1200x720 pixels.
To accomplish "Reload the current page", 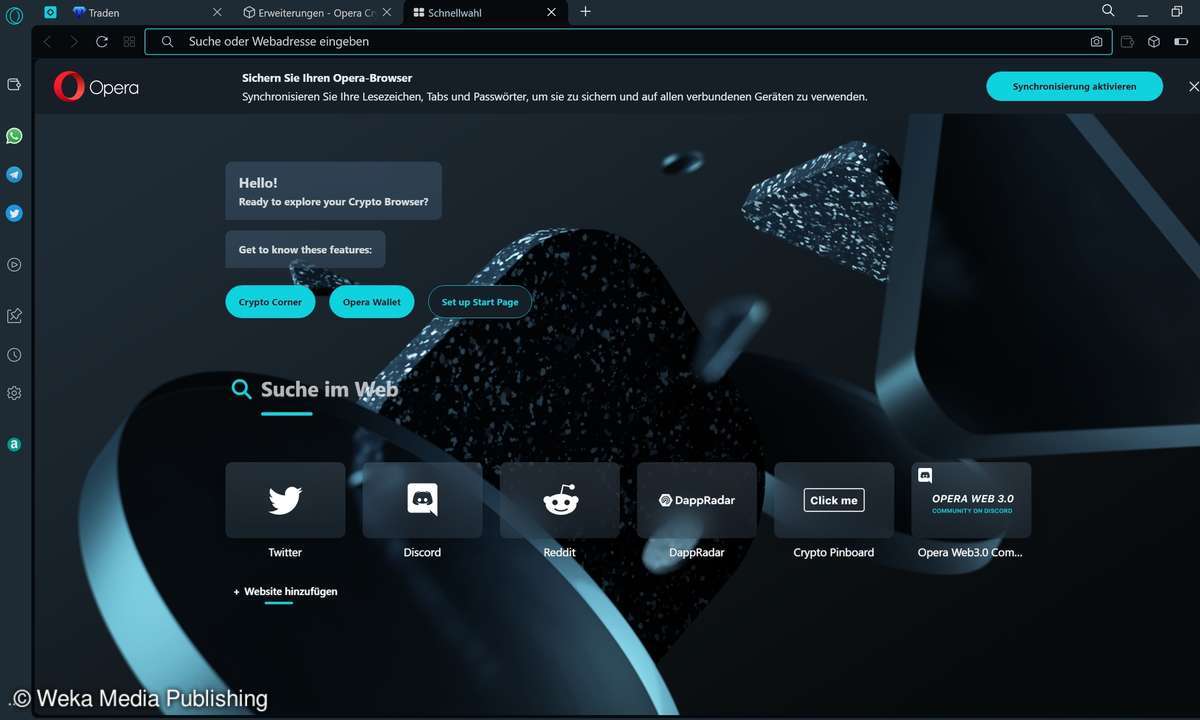I will click(102, 42).
